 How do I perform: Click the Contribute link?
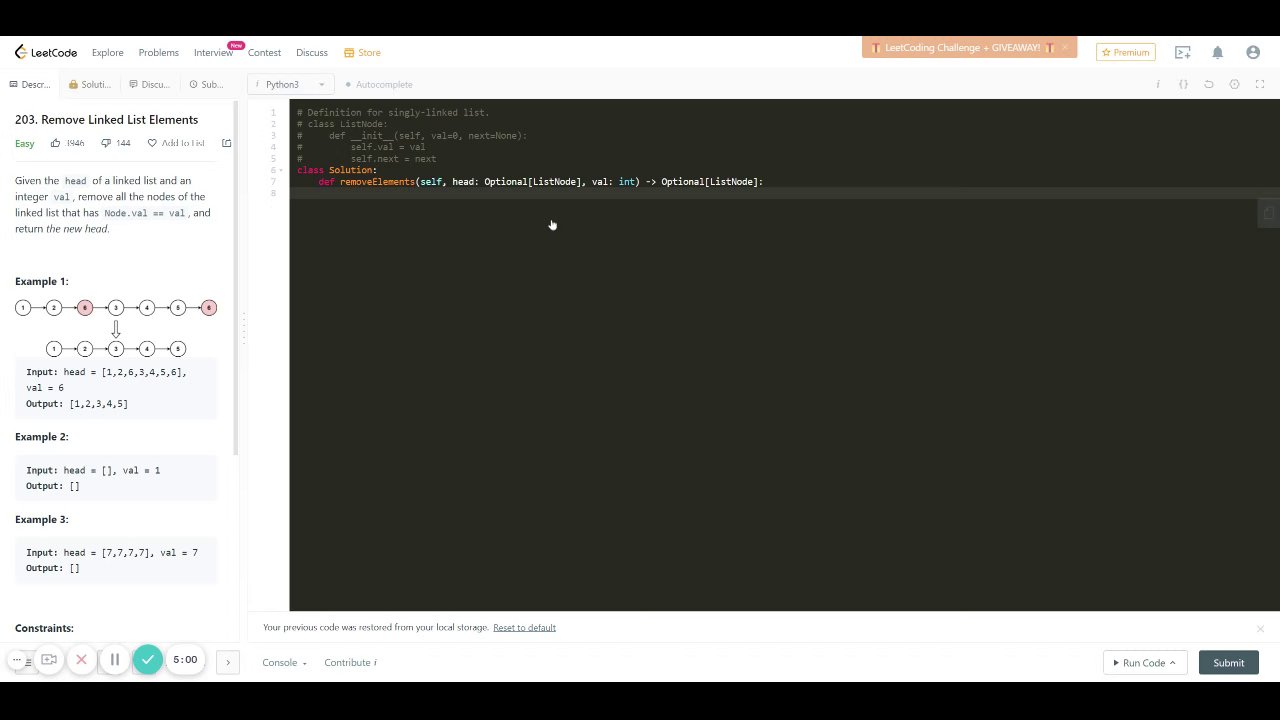pos(350,662)
